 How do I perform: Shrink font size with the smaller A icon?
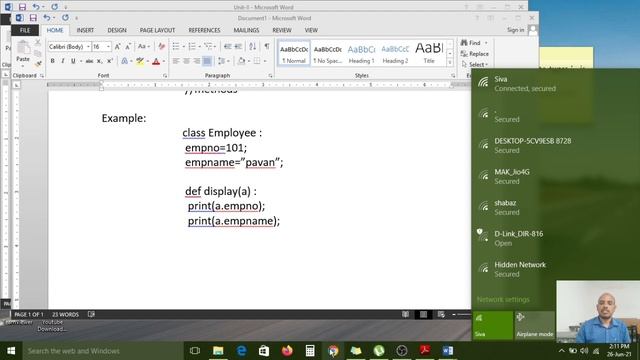[x=128, y=47]
